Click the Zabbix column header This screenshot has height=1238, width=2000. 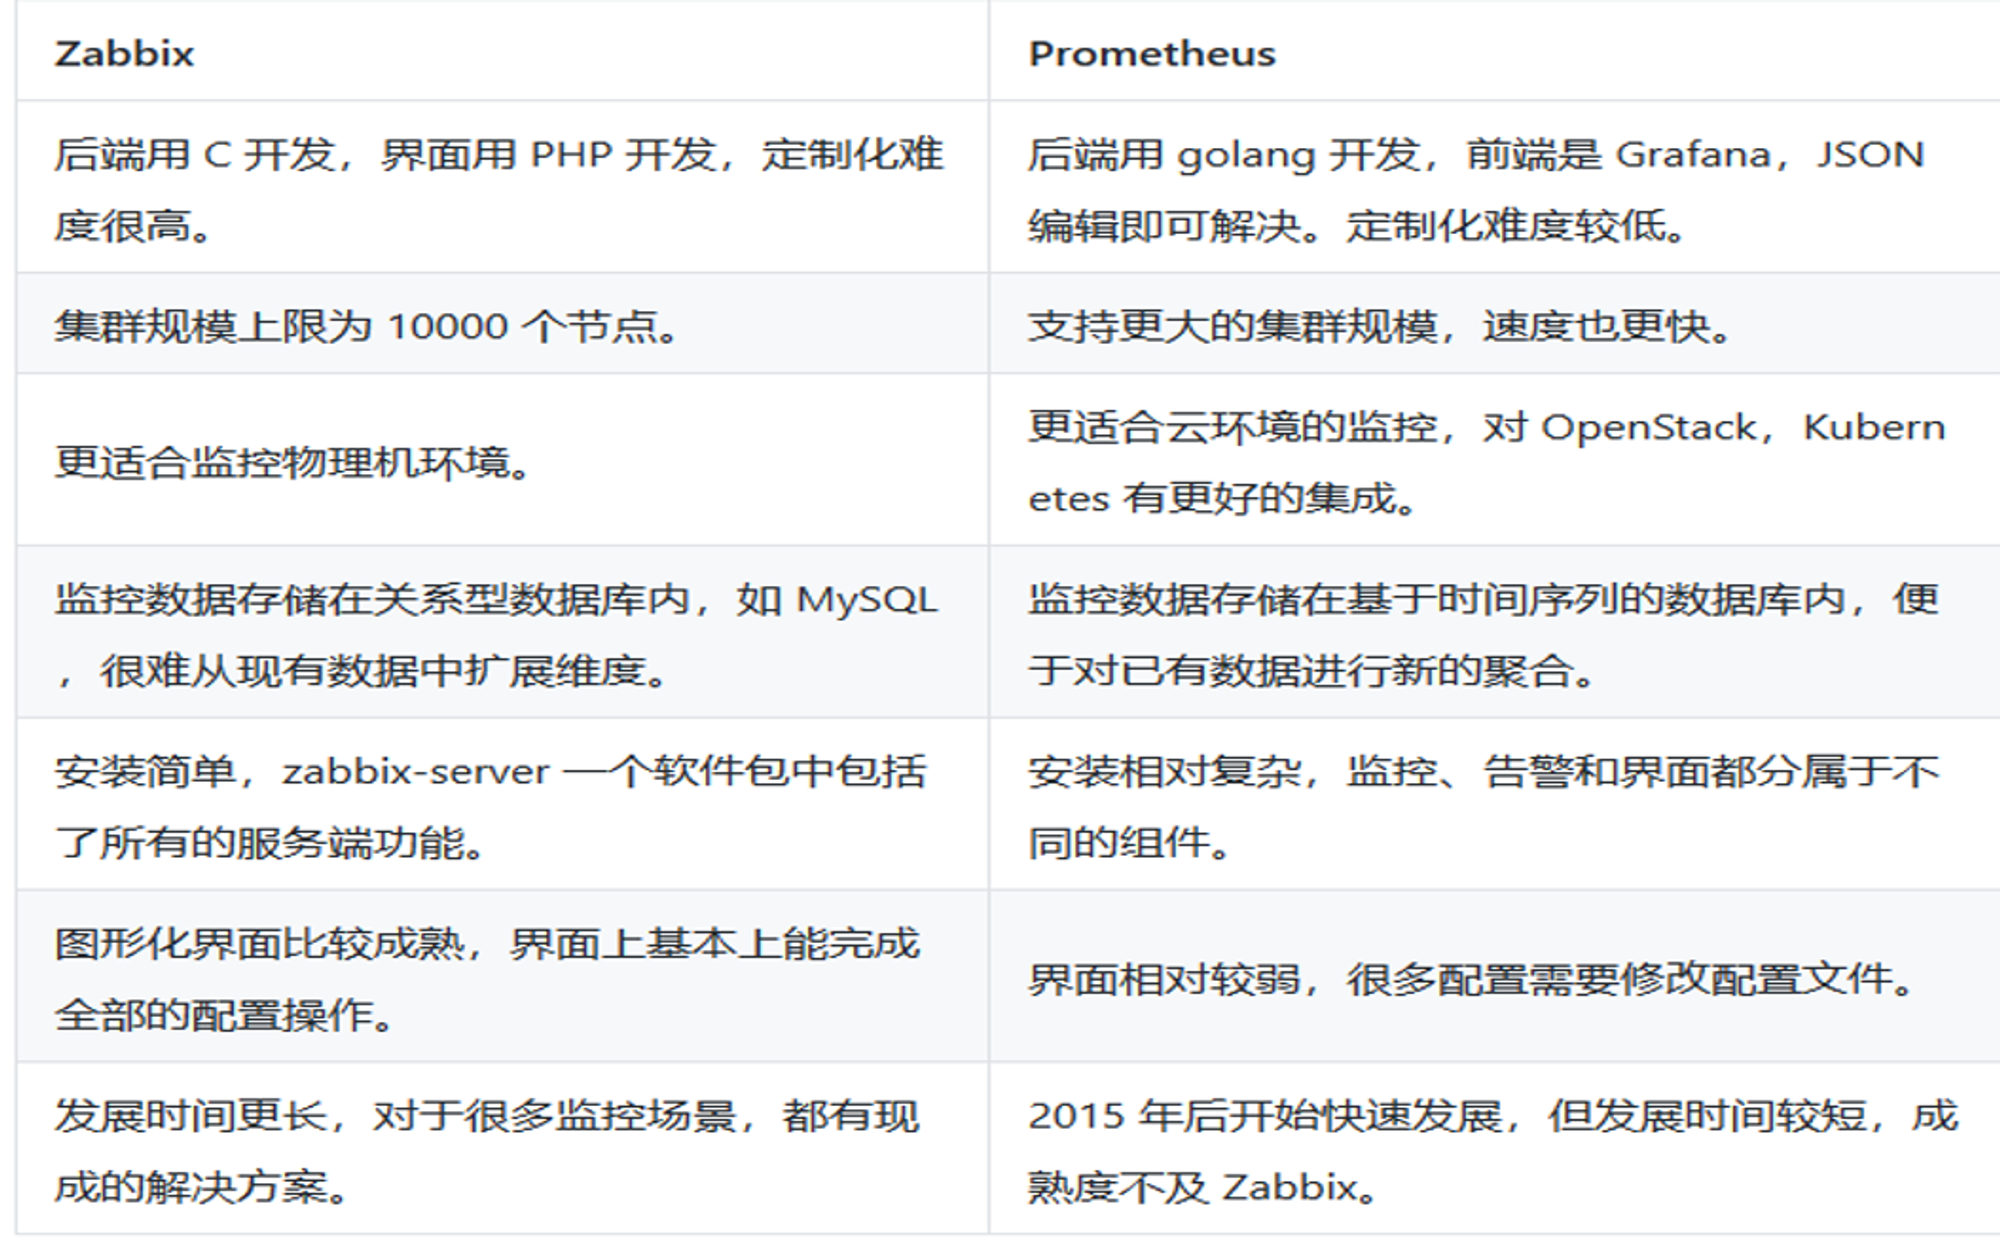pos(124,53)
